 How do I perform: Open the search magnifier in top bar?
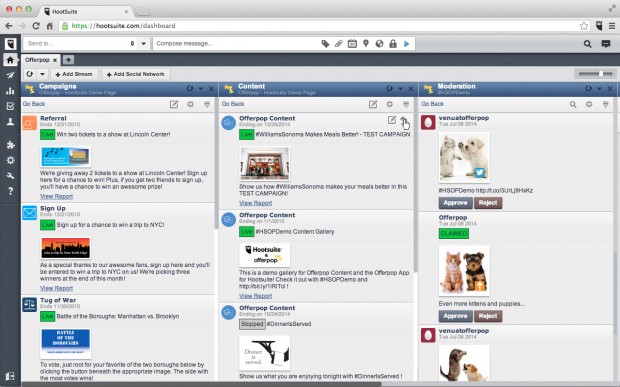point(588,44)
